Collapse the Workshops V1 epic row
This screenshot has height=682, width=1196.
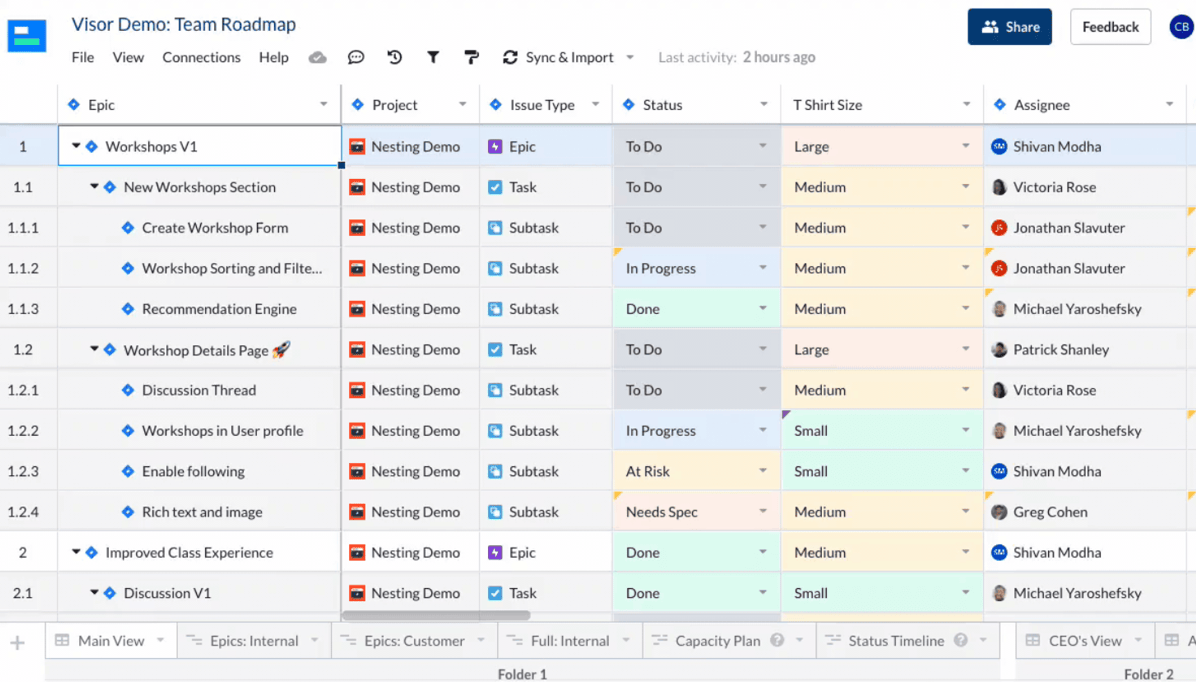click(x=76, y=147)
